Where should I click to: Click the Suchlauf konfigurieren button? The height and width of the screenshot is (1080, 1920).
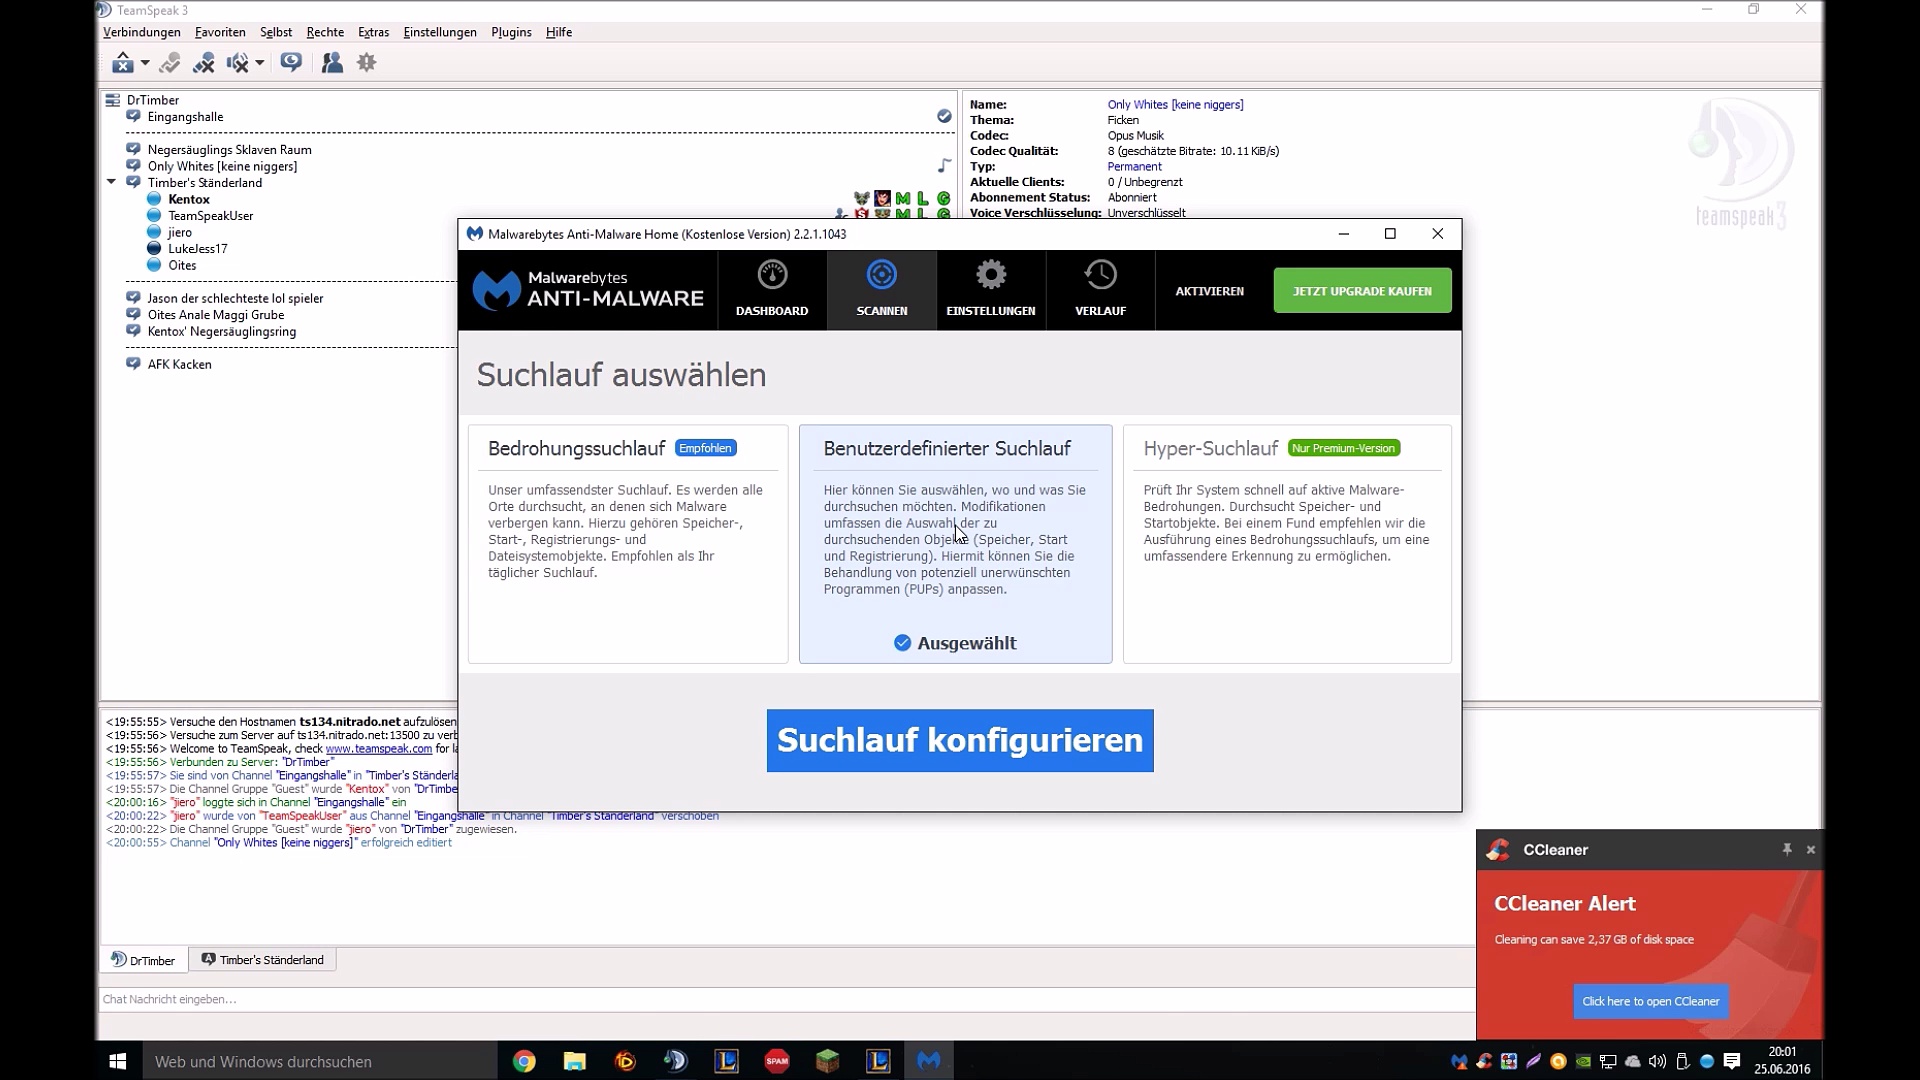[x=959, y=740]
